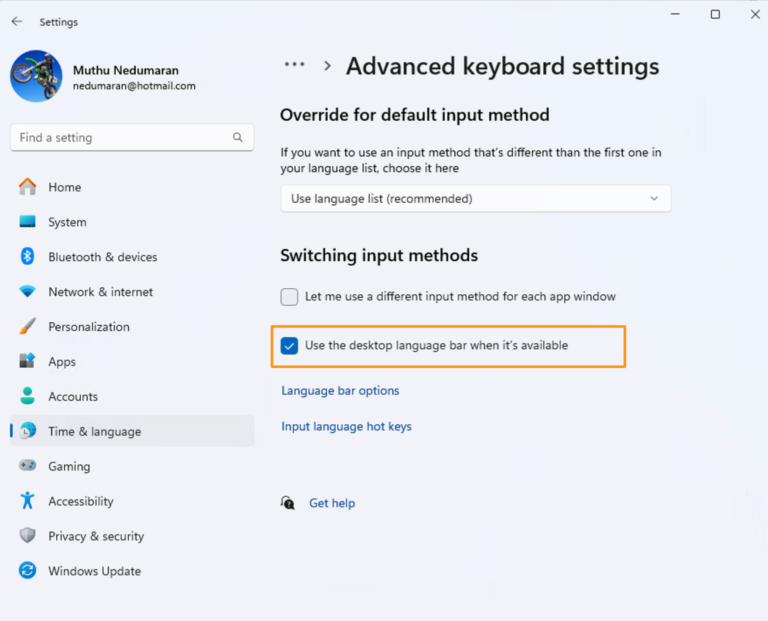Click Input language hot keys link
Screen dimensions: 768x621
(x=346, y=427)
